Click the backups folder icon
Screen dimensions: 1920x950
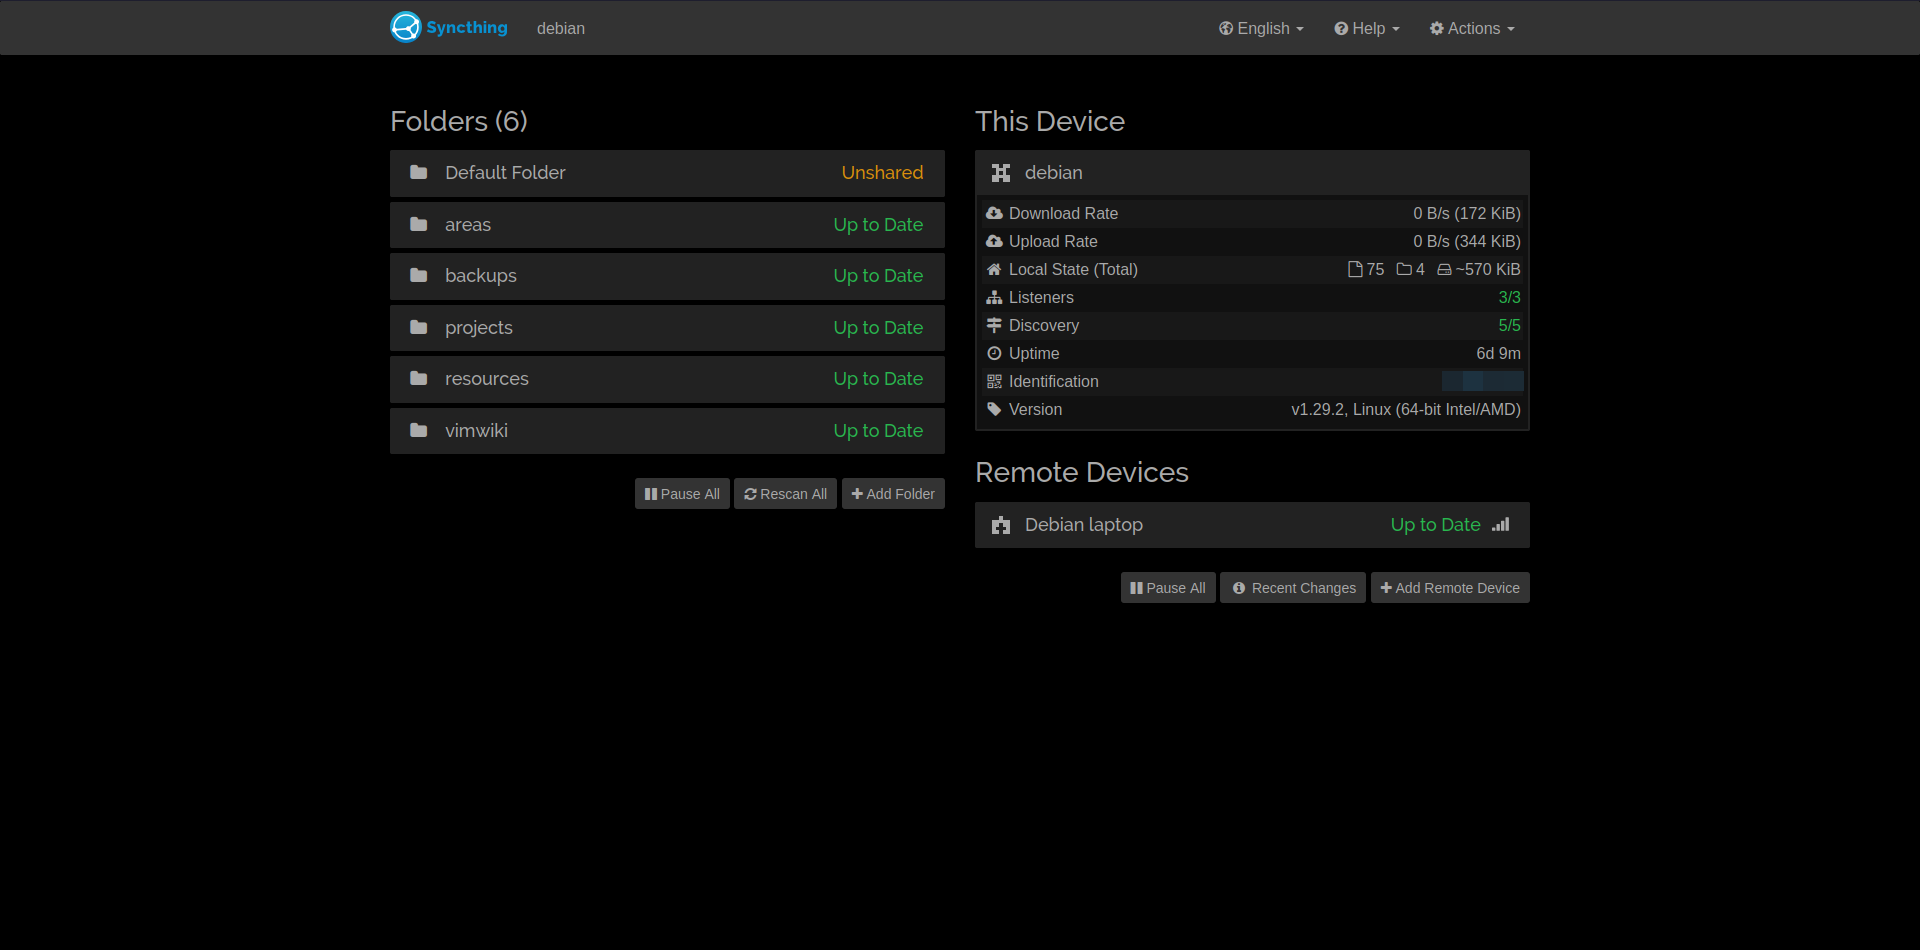(419, 275)
